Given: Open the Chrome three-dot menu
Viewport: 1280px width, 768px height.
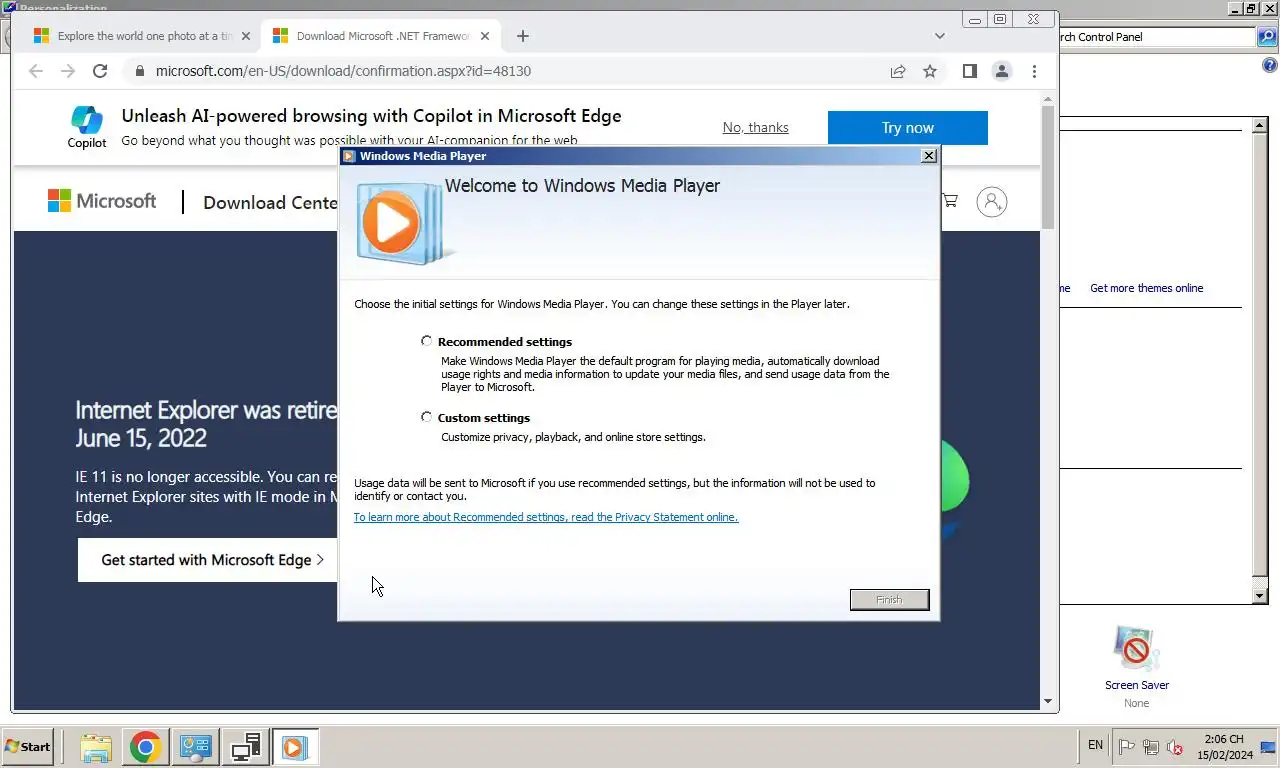Looking at the screenshot, I should pos(1034,71).
